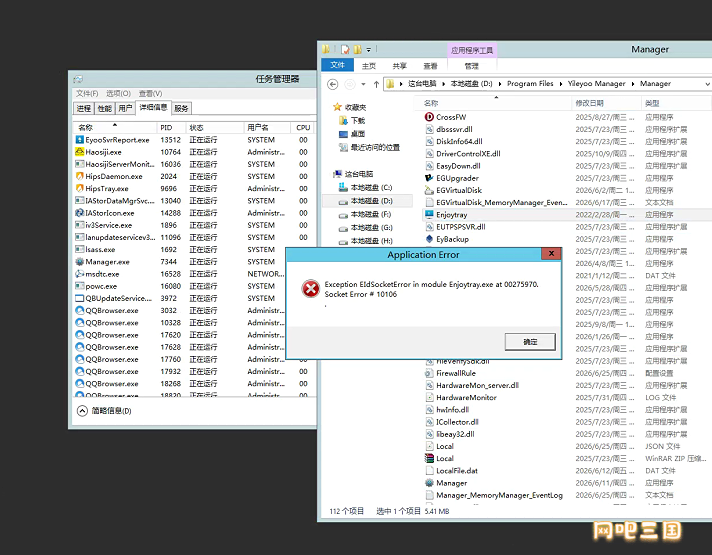Select 本地磁盘 (G:) in navigation pane
Screen dimensions: 712x555
(371, 228)
